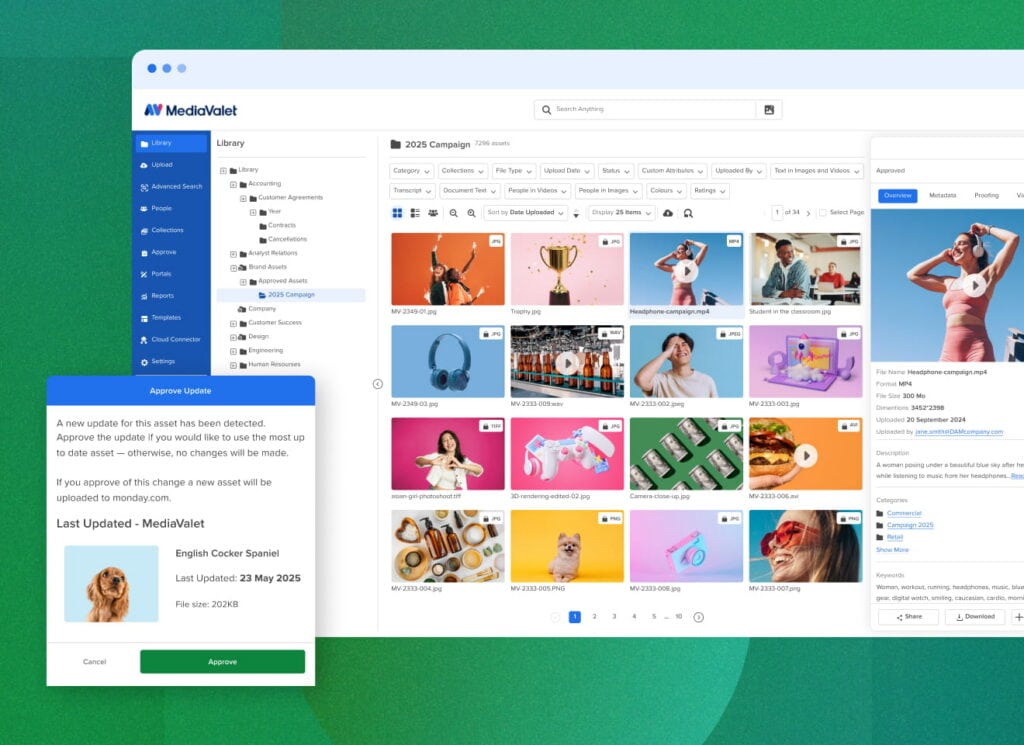Expand the Accounting folder in the tree

[233, 184]
